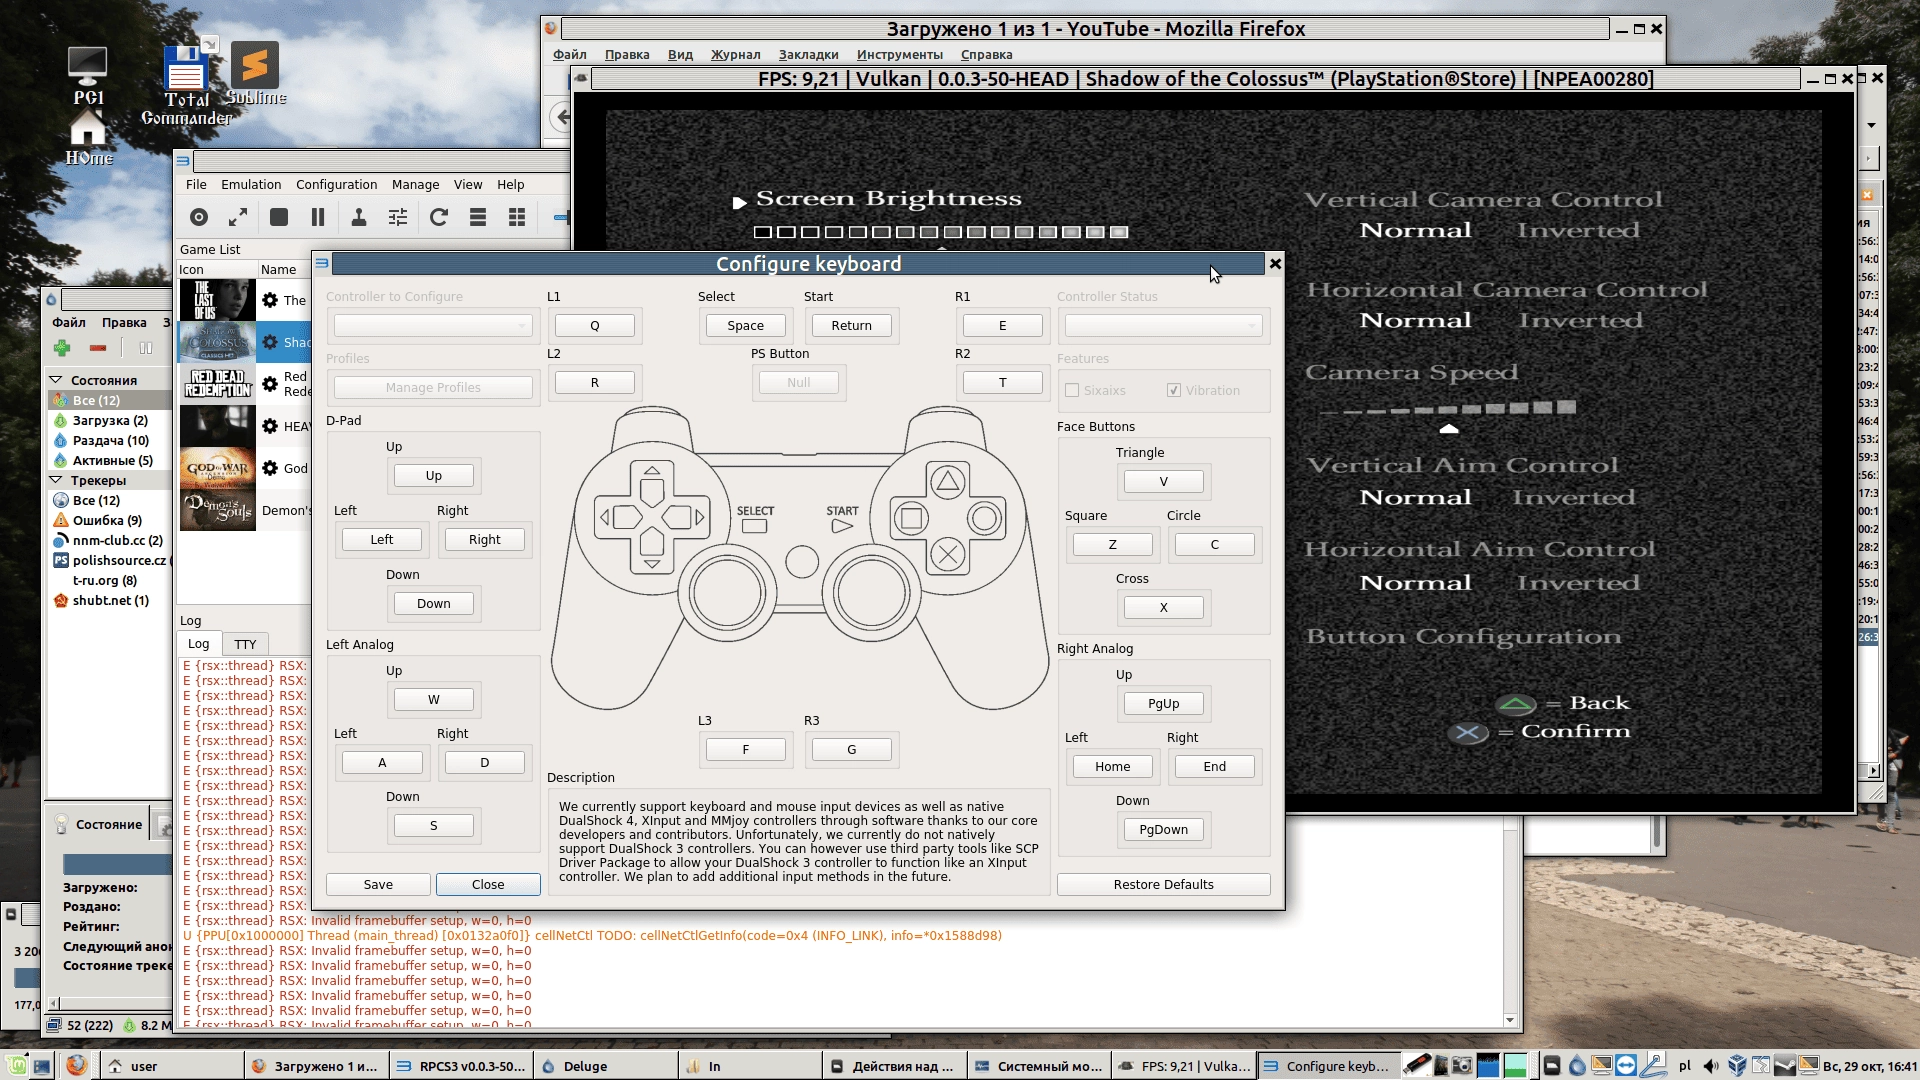Collapse the Трекеры tree section in Deluge
The width and height of the screenshot is (1920, 1080).
coord(56,480)
